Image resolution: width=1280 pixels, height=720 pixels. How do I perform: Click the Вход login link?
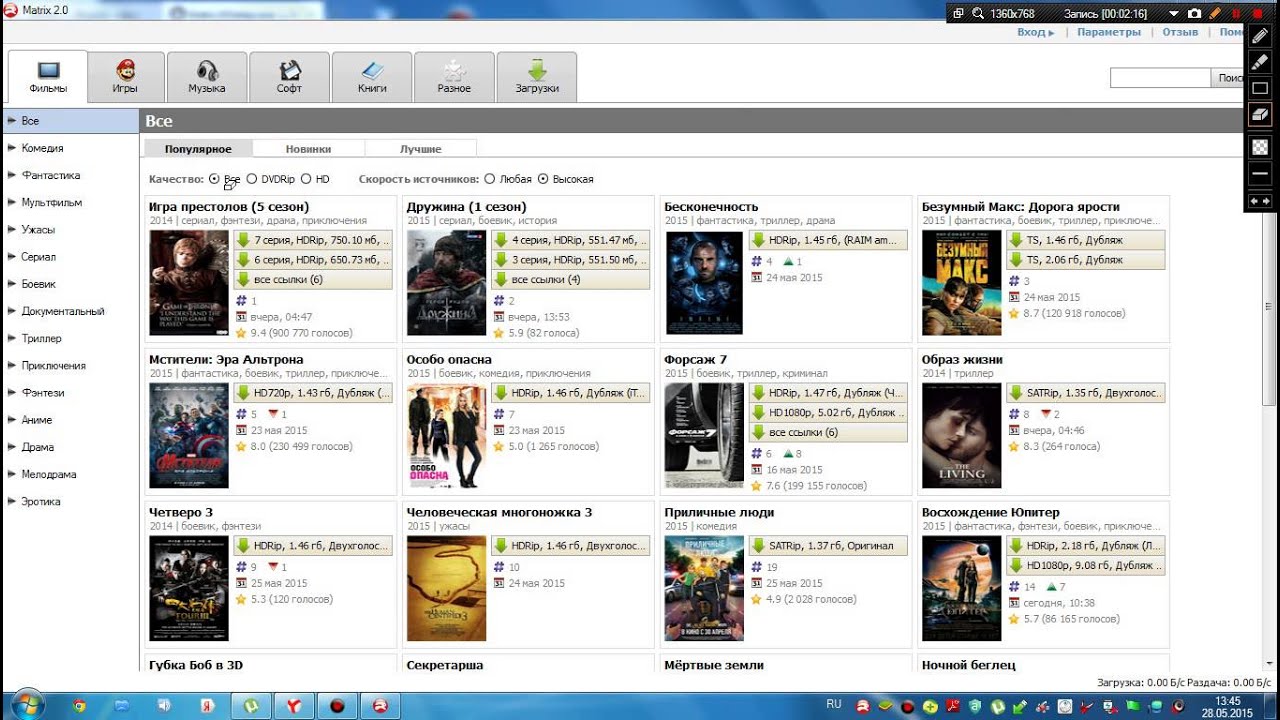tap(1035, 32)
